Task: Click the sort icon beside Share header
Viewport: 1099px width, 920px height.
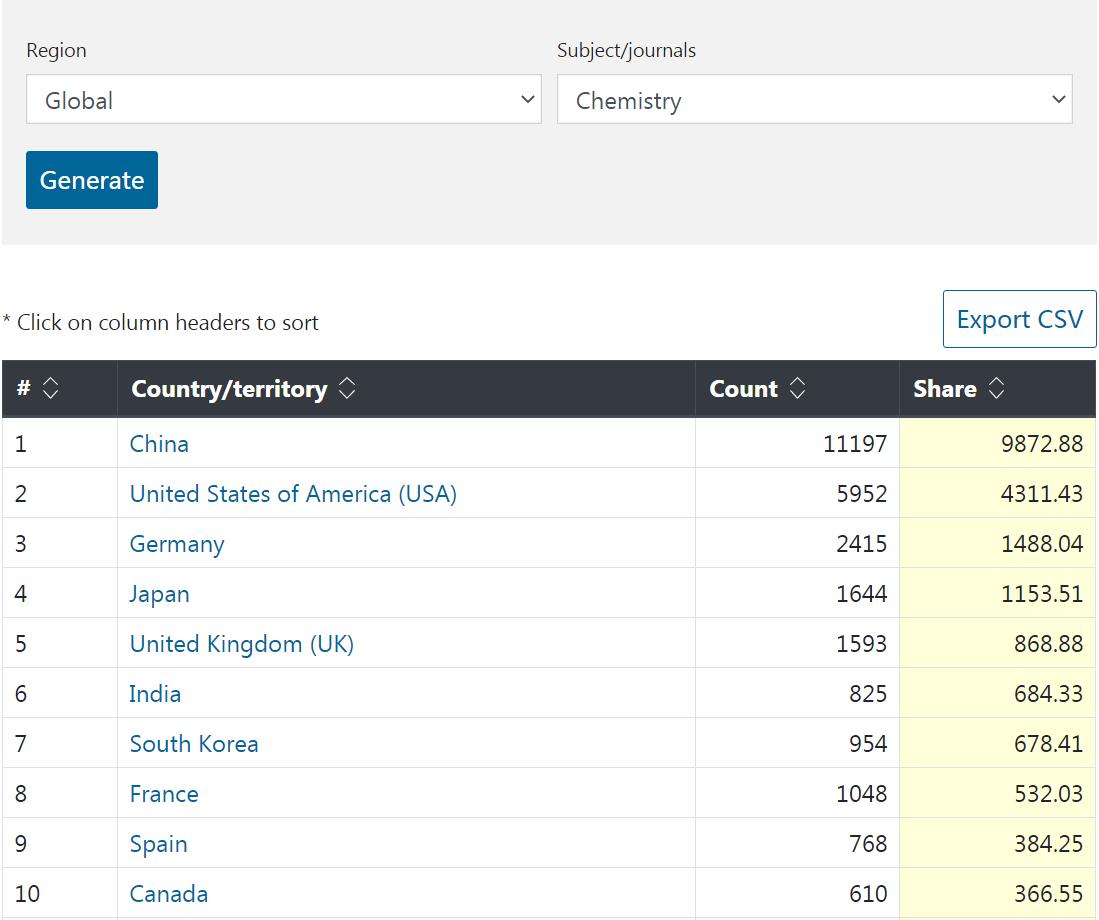Action: coord(996,389)
